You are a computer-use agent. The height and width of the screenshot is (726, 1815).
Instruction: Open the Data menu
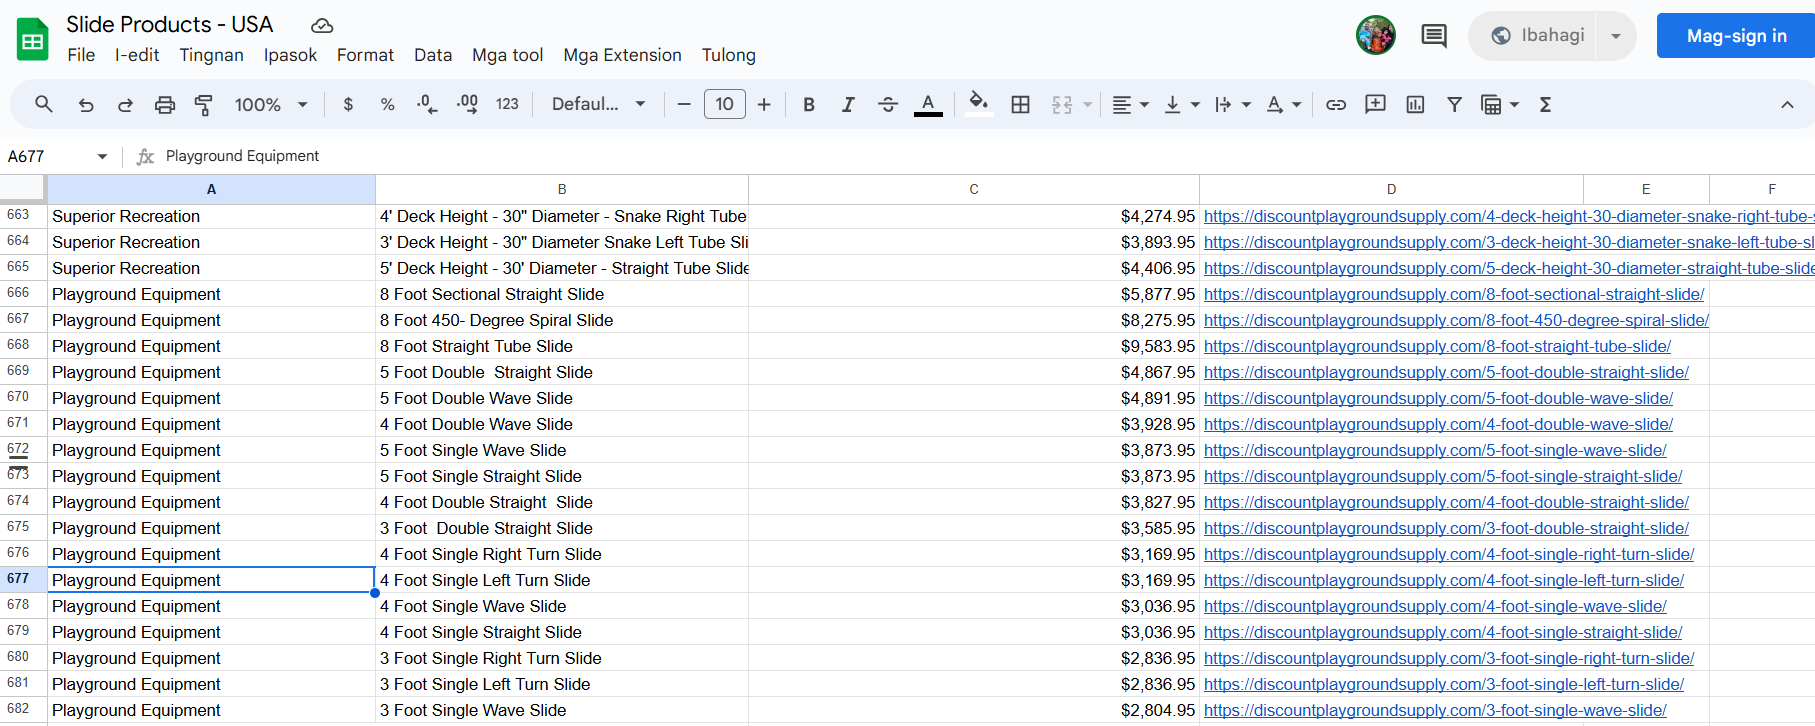[x=433, y=55]
